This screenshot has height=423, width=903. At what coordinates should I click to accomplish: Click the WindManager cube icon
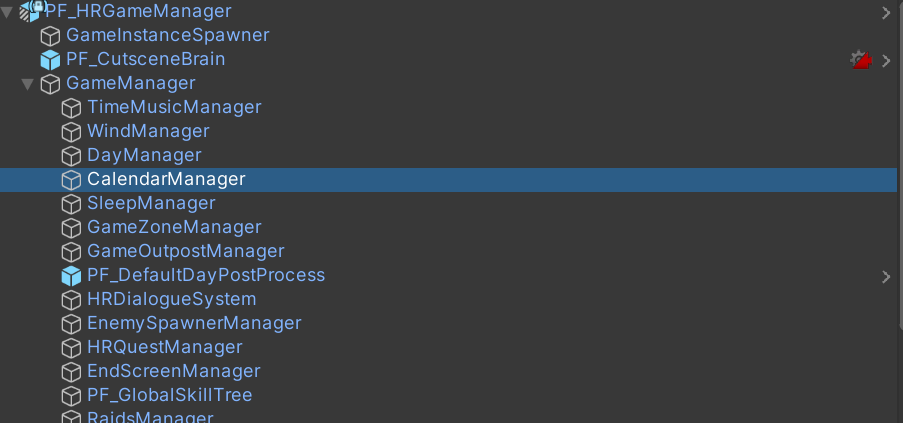(71, 132)
